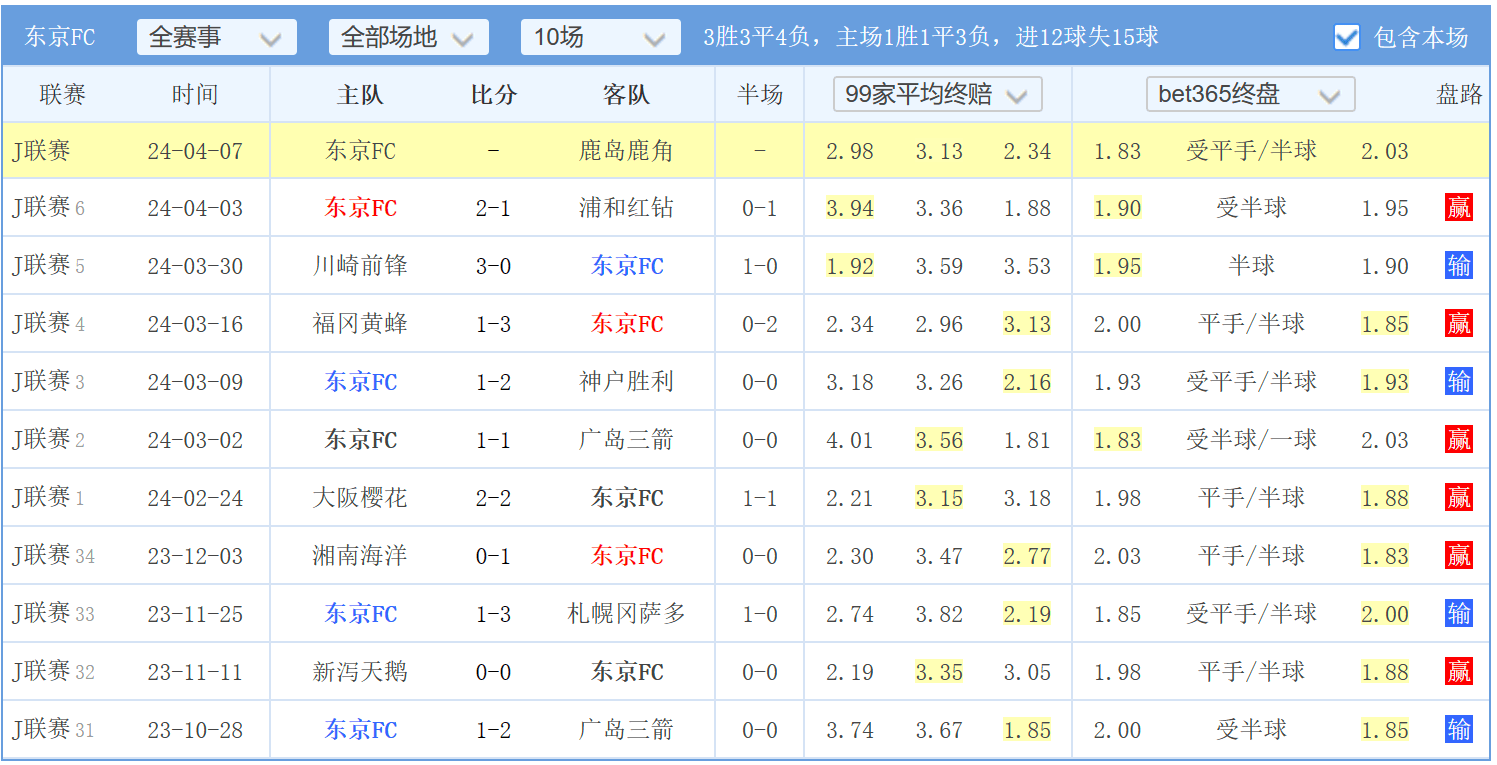1497x765 pixels.
Task: Click the 赢 badge in the 24-03-02 row
Action: (x=1459, y=440)
